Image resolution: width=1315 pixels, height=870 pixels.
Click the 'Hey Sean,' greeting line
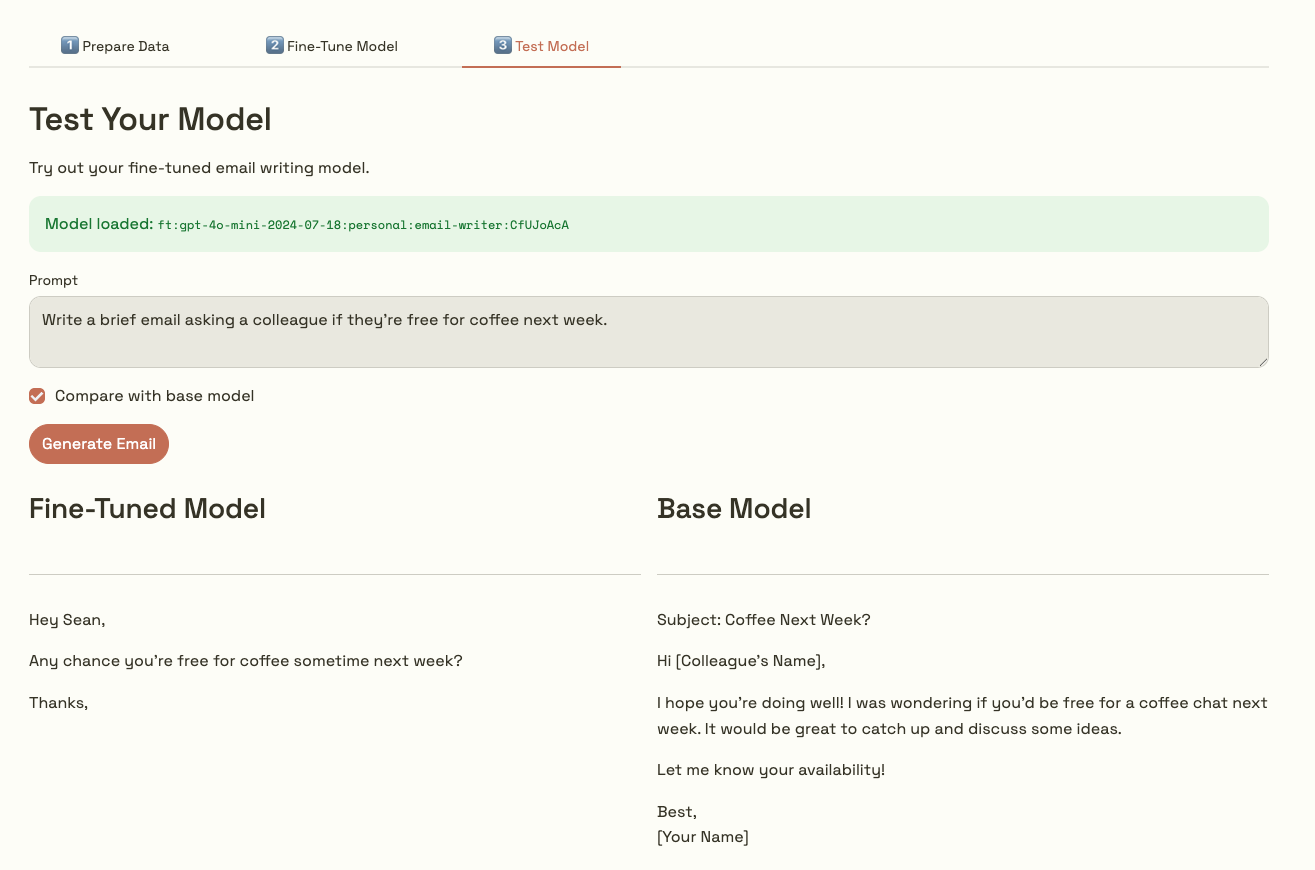(67, 620)
